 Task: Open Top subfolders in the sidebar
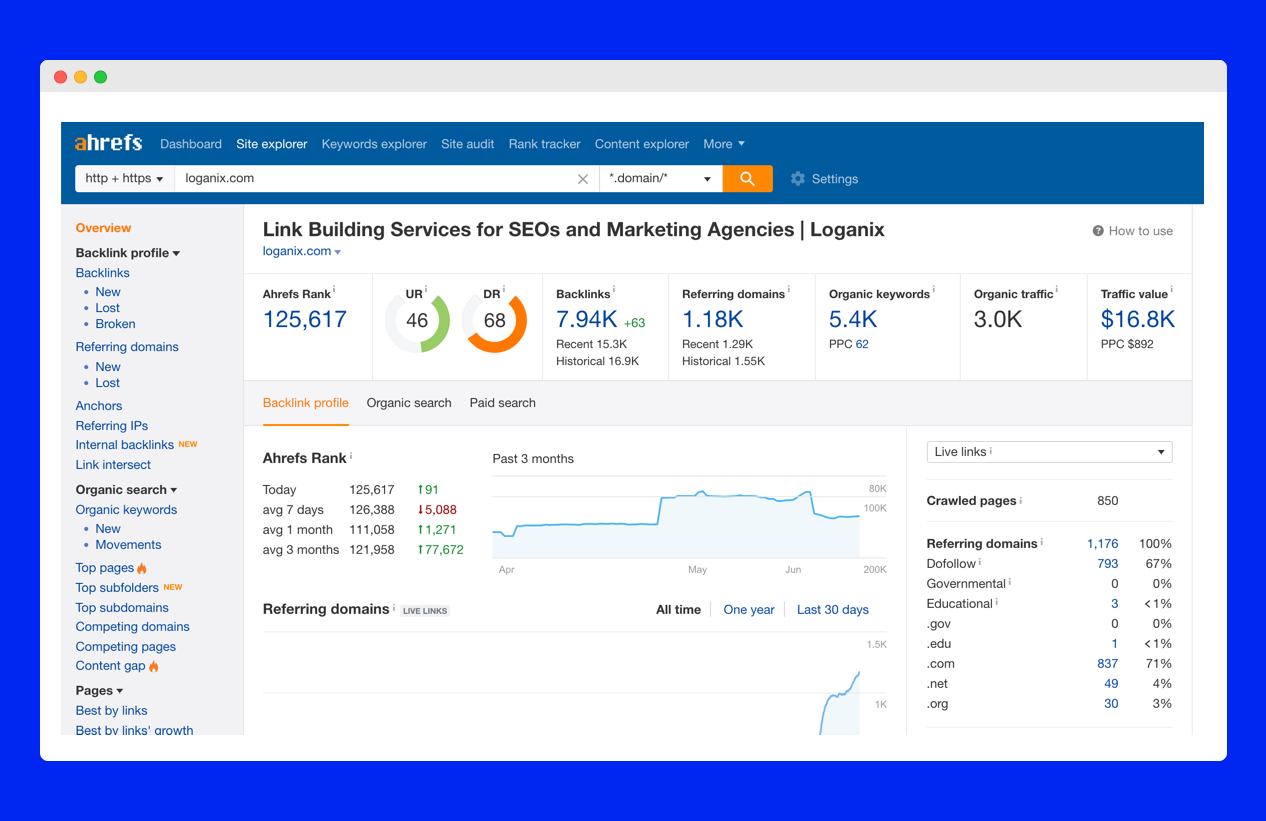[x=117, y=588]
